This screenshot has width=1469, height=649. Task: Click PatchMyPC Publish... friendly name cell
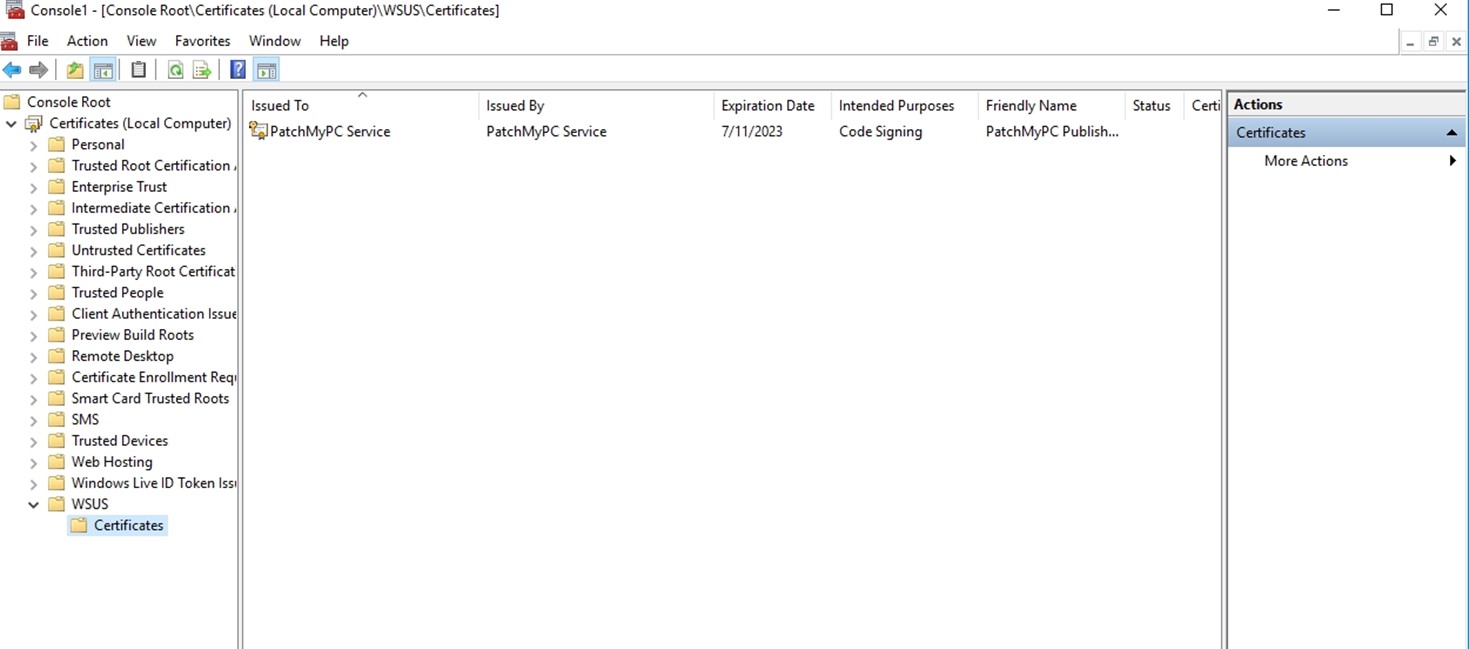1052,131
